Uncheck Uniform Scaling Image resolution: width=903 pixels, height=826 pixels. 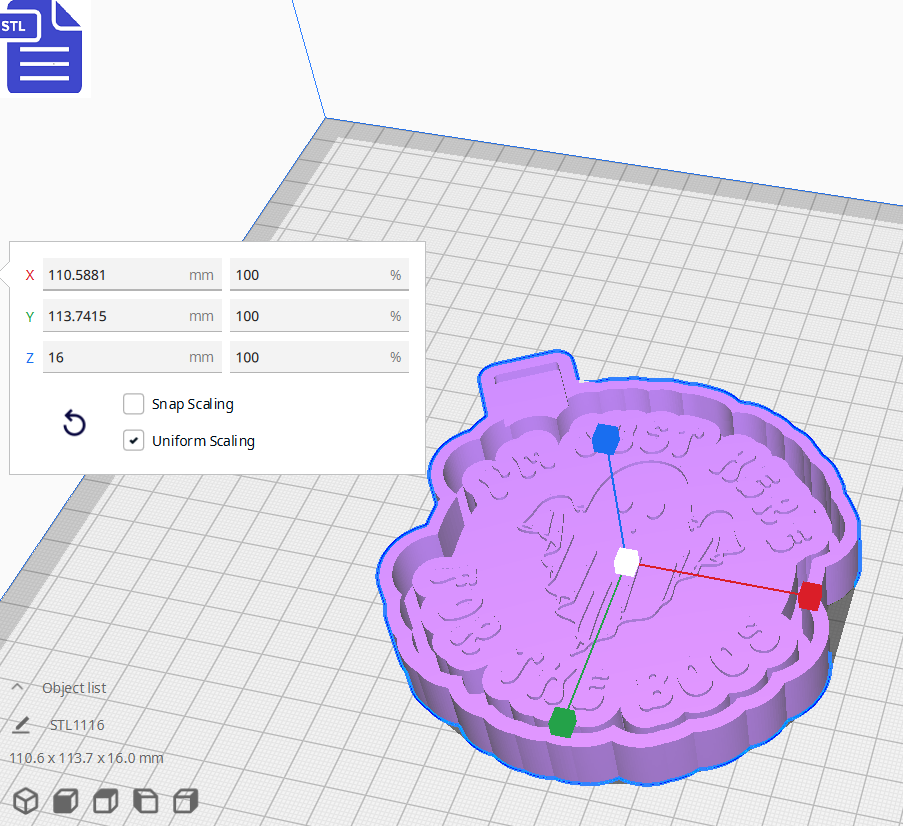click(x=133, y=440)
